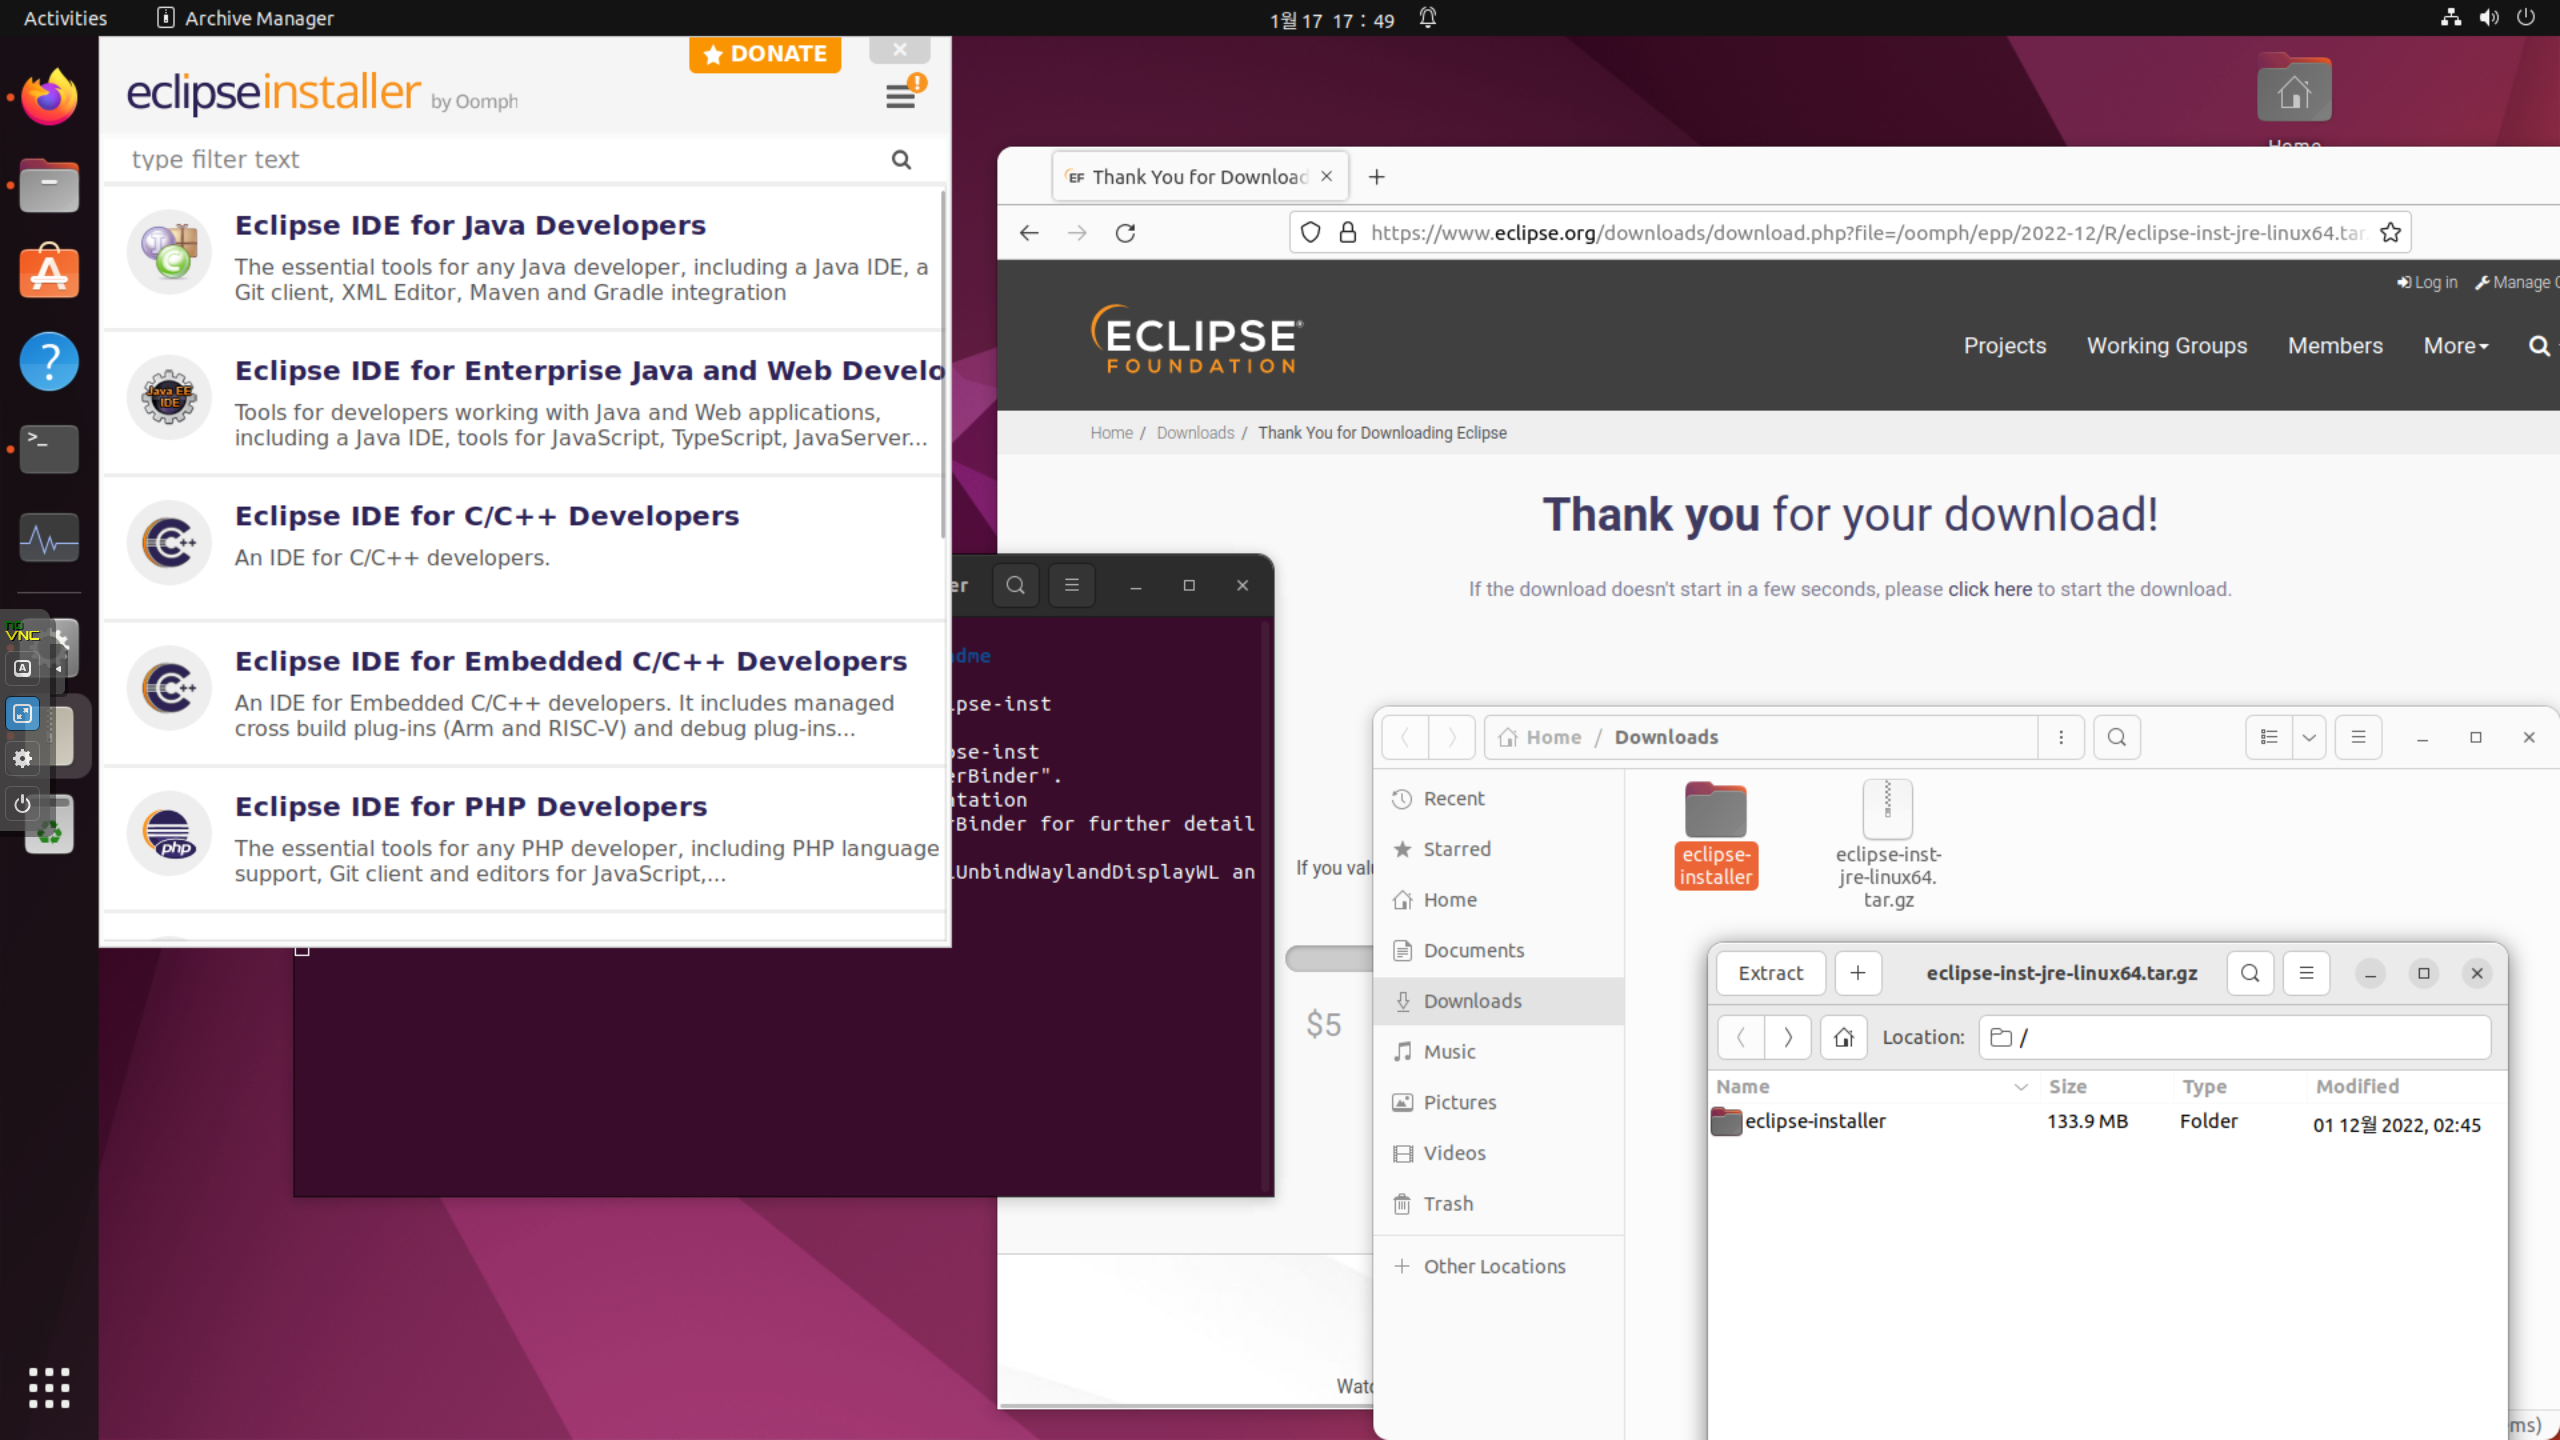Screen dimensions: 2560x1440
Task: Open Starred in the Files sidebar
Action: [1499, 849]
